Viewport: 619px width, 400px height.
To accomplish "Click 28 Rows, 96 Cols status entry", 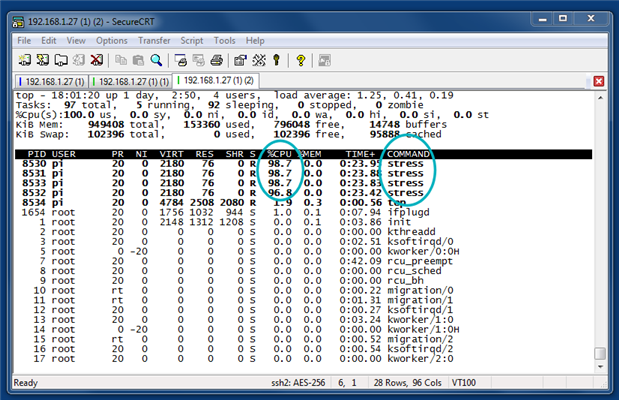I will (408, 383).
